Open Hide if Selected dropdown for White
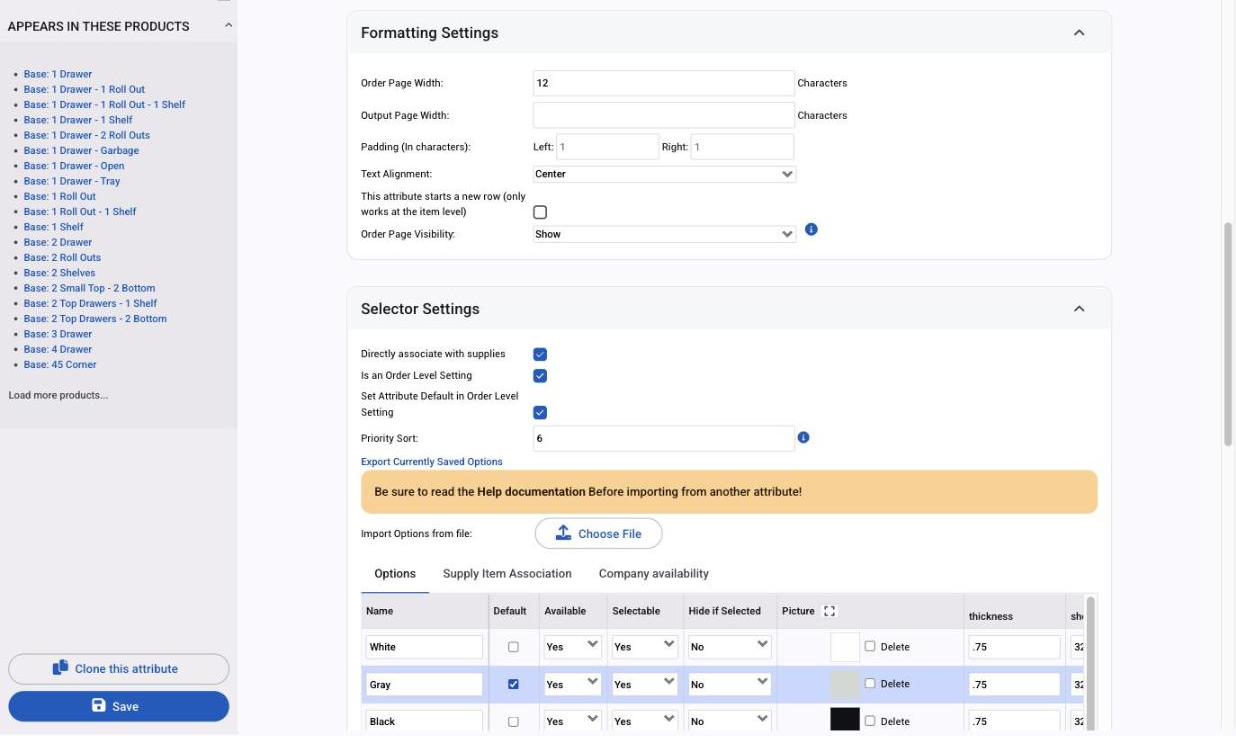This screenshot has width=1236, height=736. [729, 646]
